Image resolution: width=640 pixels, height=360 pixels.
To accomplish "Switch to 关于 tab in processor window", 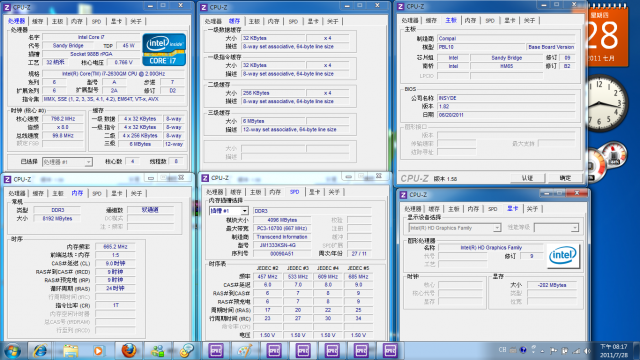I will 136,21.
